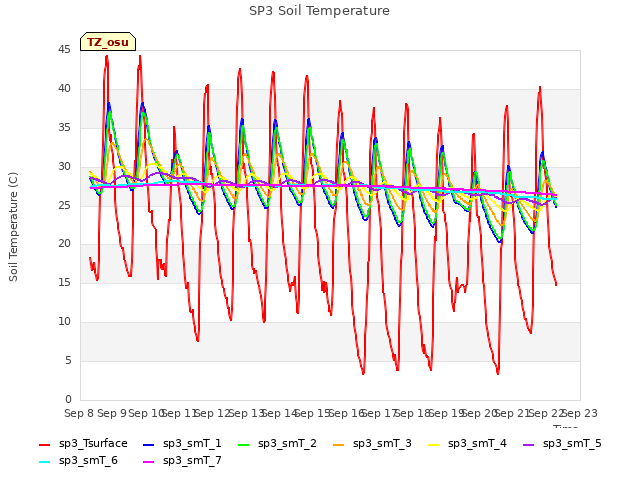This screenshot has height=480, width=640.
Task: Click the TZ_osu annotation label
Action: pyautogui.click(x=108, y=42)
